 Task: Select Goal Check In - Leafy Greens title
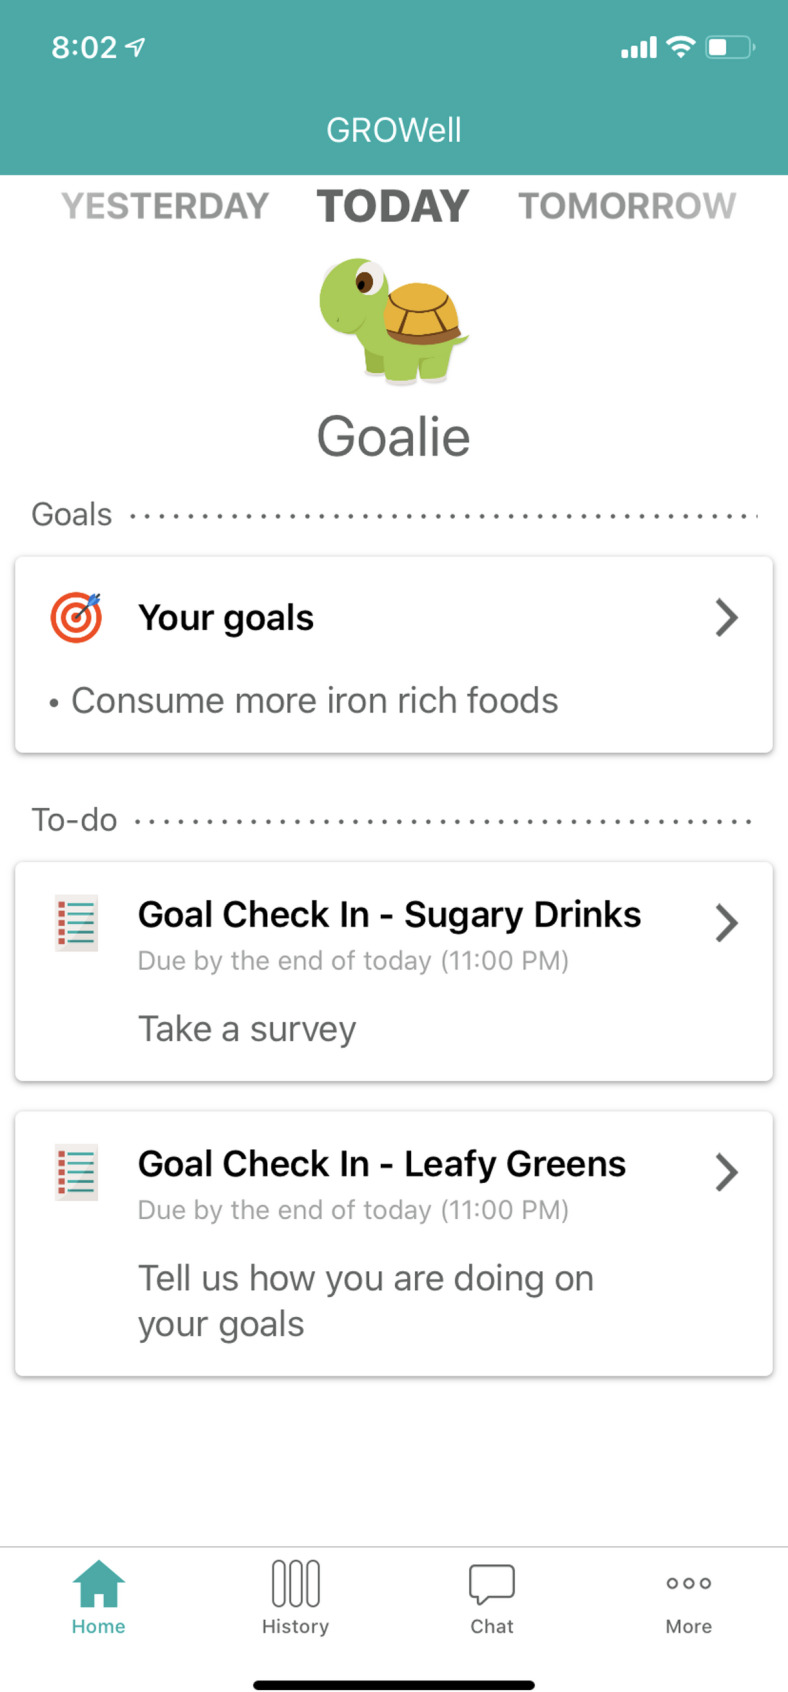click(382, 1164)
